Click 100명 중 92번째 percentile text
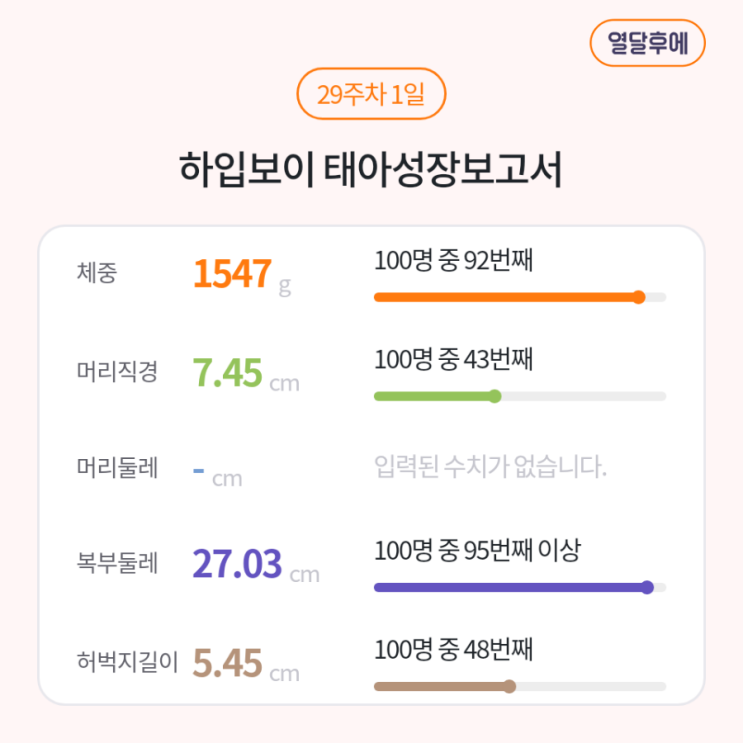The height and width of the screenshot is (743, 743). (453, 262)
